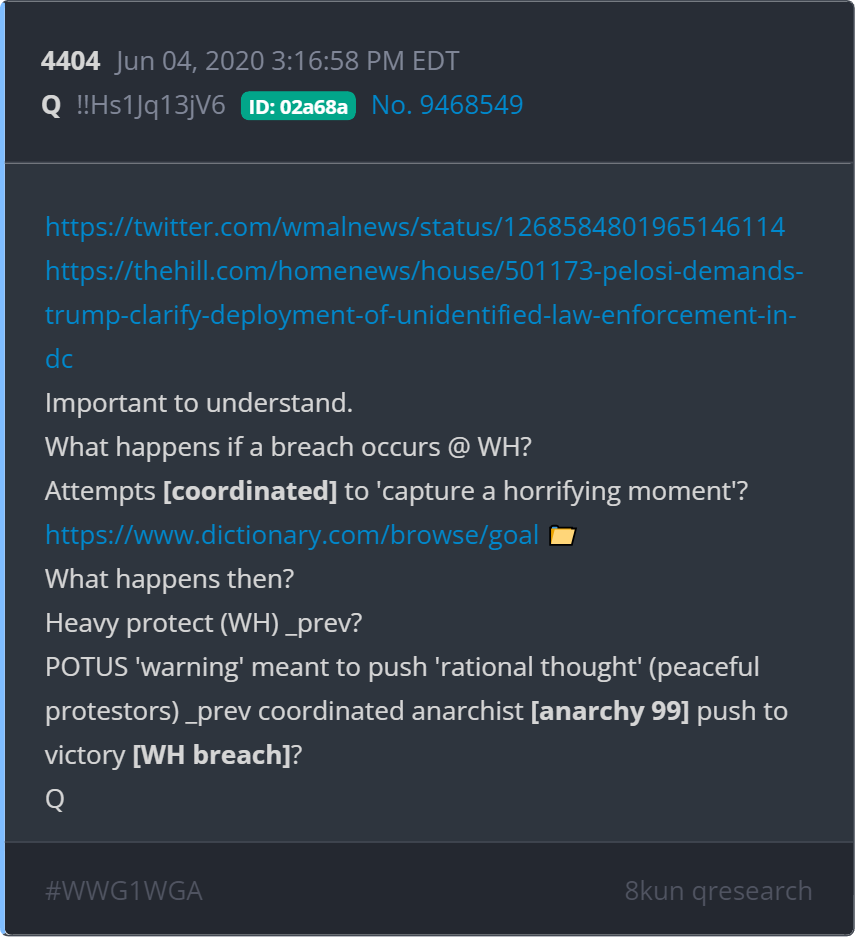Follow the No. 9468549 post link
The image size is (856, 938).
click(447, 105)
